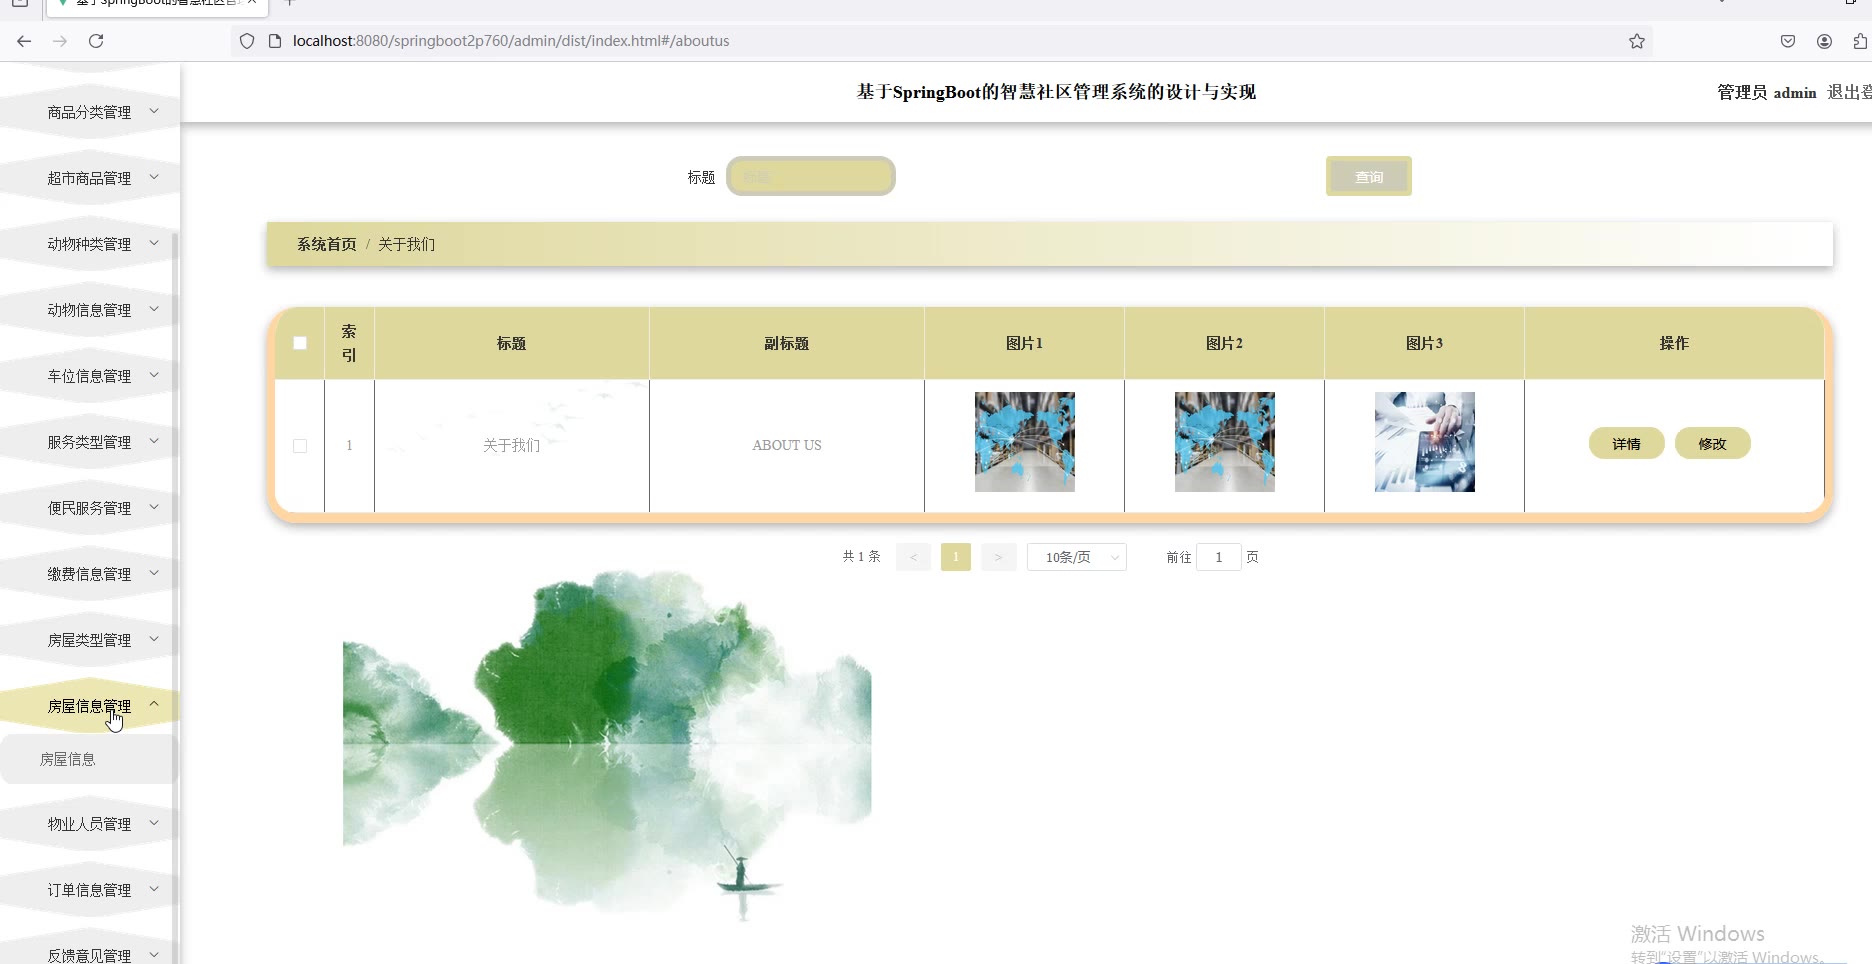
Task: Expand 车位信息管理 menu
Action: 90,376
